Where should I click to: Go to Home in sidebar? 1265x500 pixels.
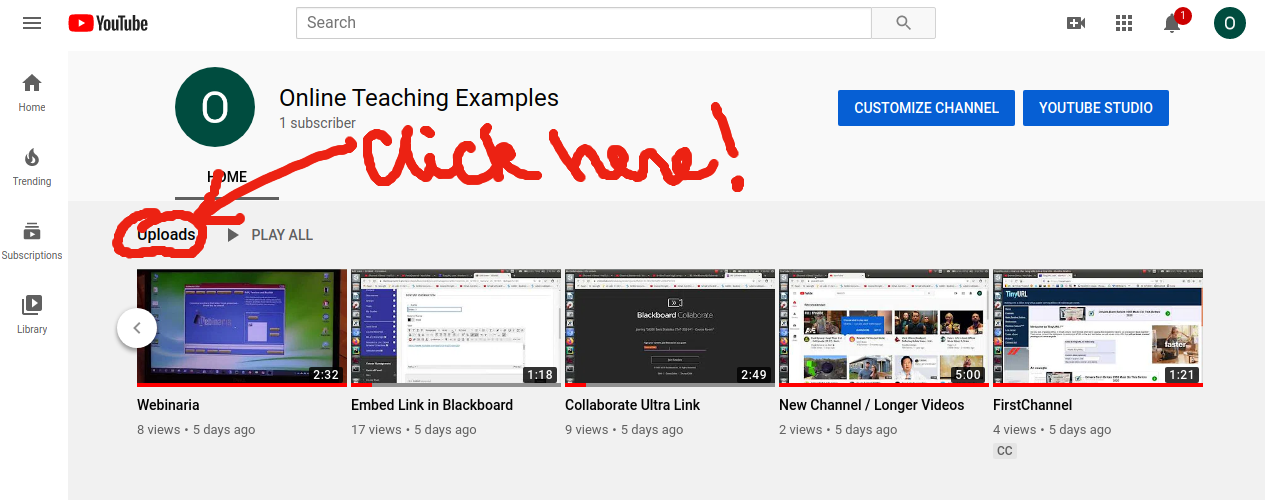pyautogui.click(x=32, y=92)
